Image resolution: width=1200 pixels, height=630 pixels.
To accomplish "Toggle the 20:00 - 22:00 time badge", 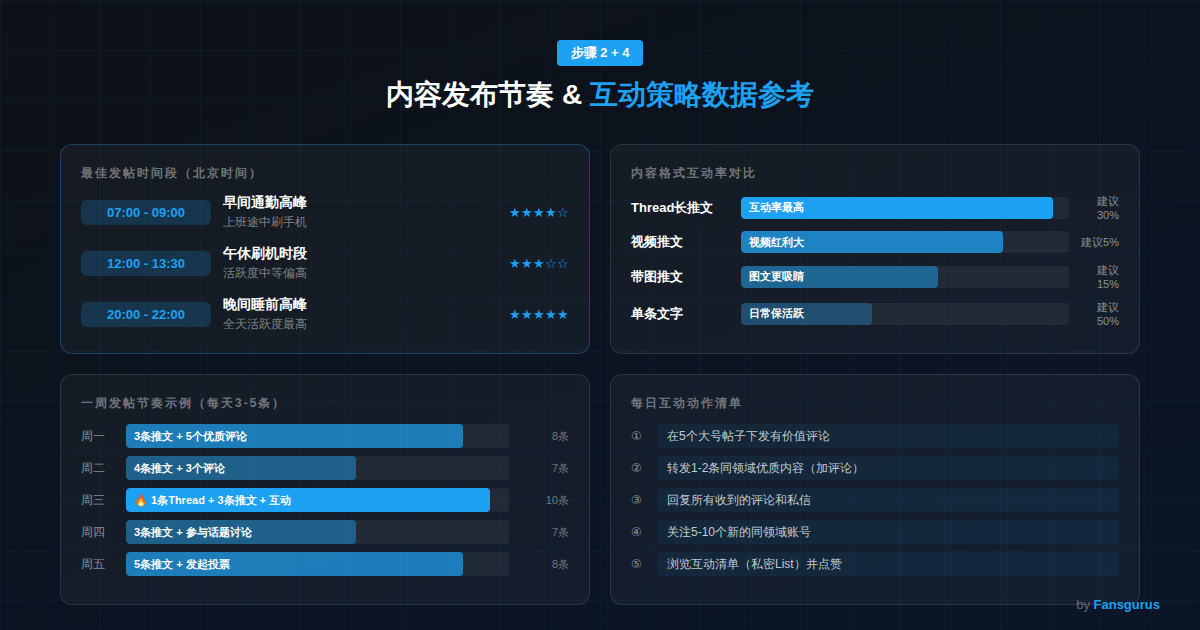I will point(146,313).
